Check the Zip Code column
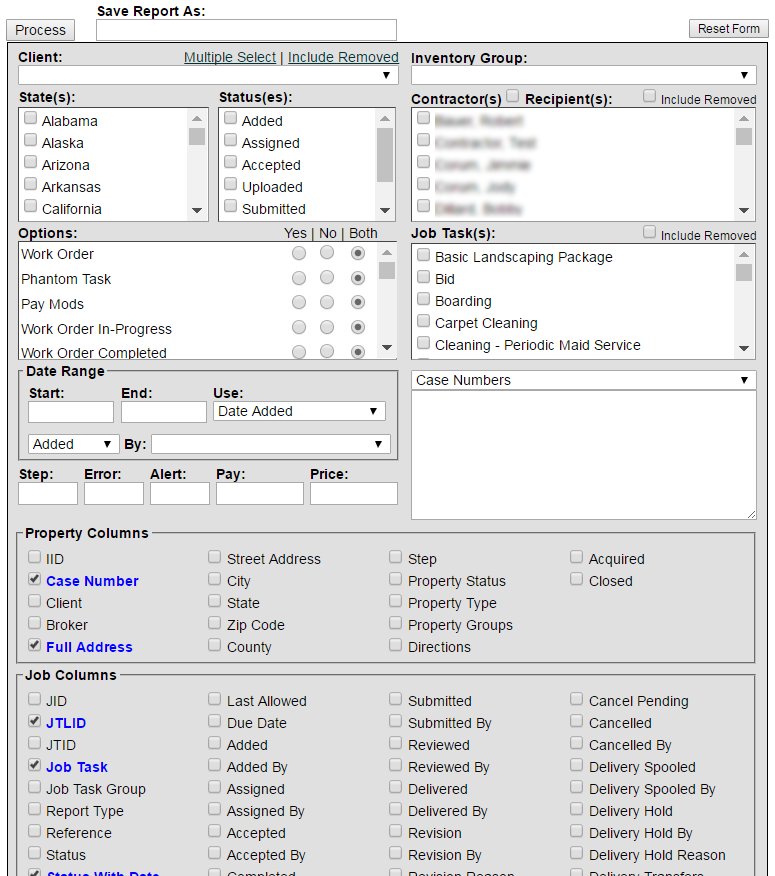 tap(215, 622)
